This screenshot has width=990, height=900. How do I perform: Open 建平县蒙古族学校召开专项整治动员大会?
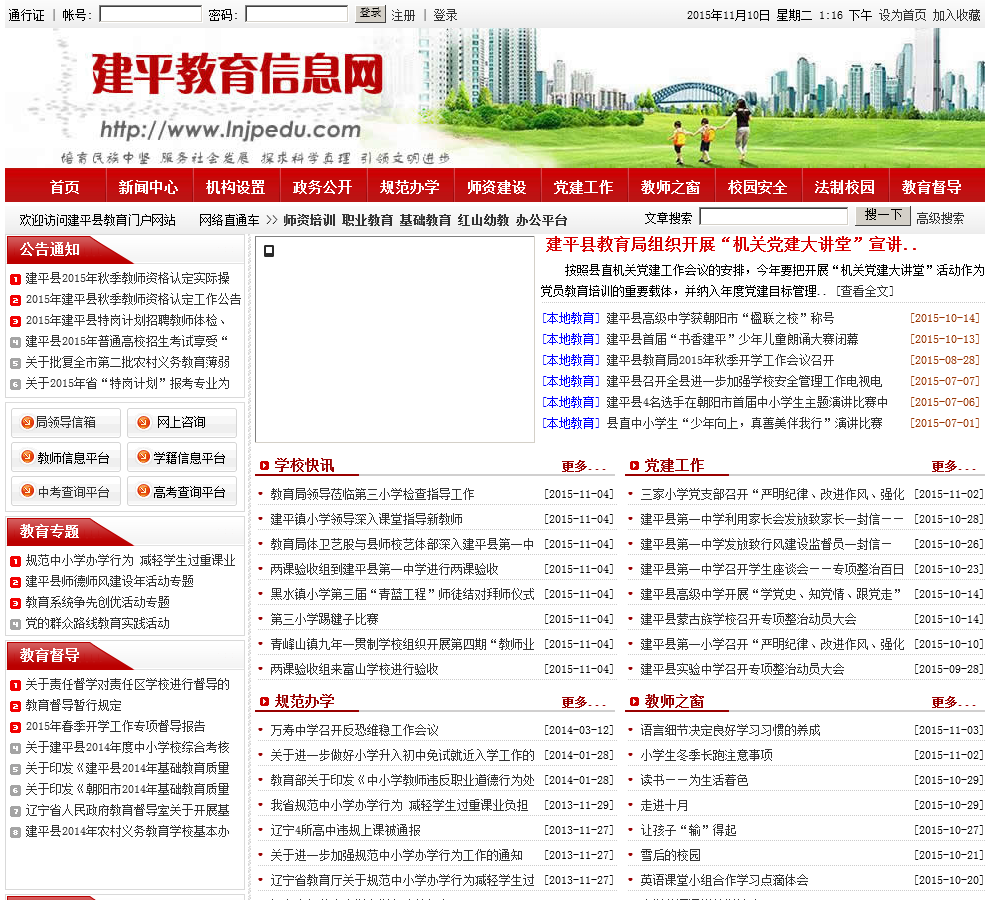point(748,620)
